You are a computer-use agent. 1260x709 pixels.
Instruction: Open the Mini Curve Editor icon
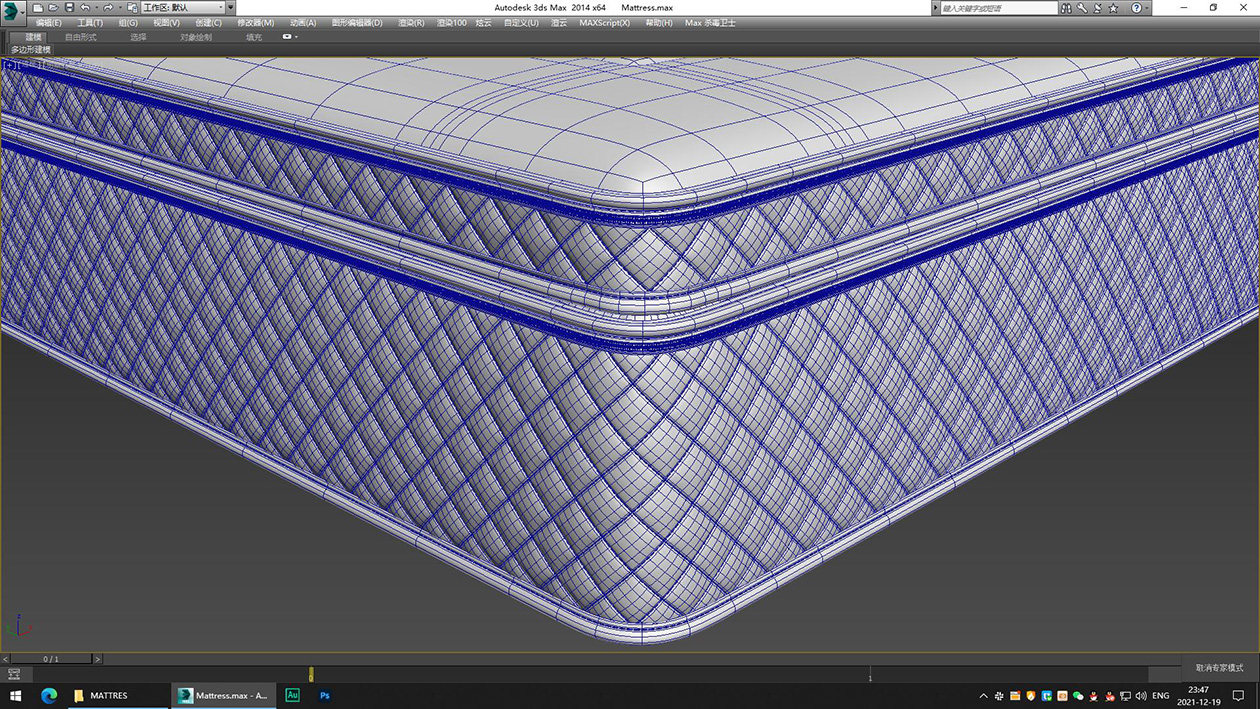[x=14, y=675]
